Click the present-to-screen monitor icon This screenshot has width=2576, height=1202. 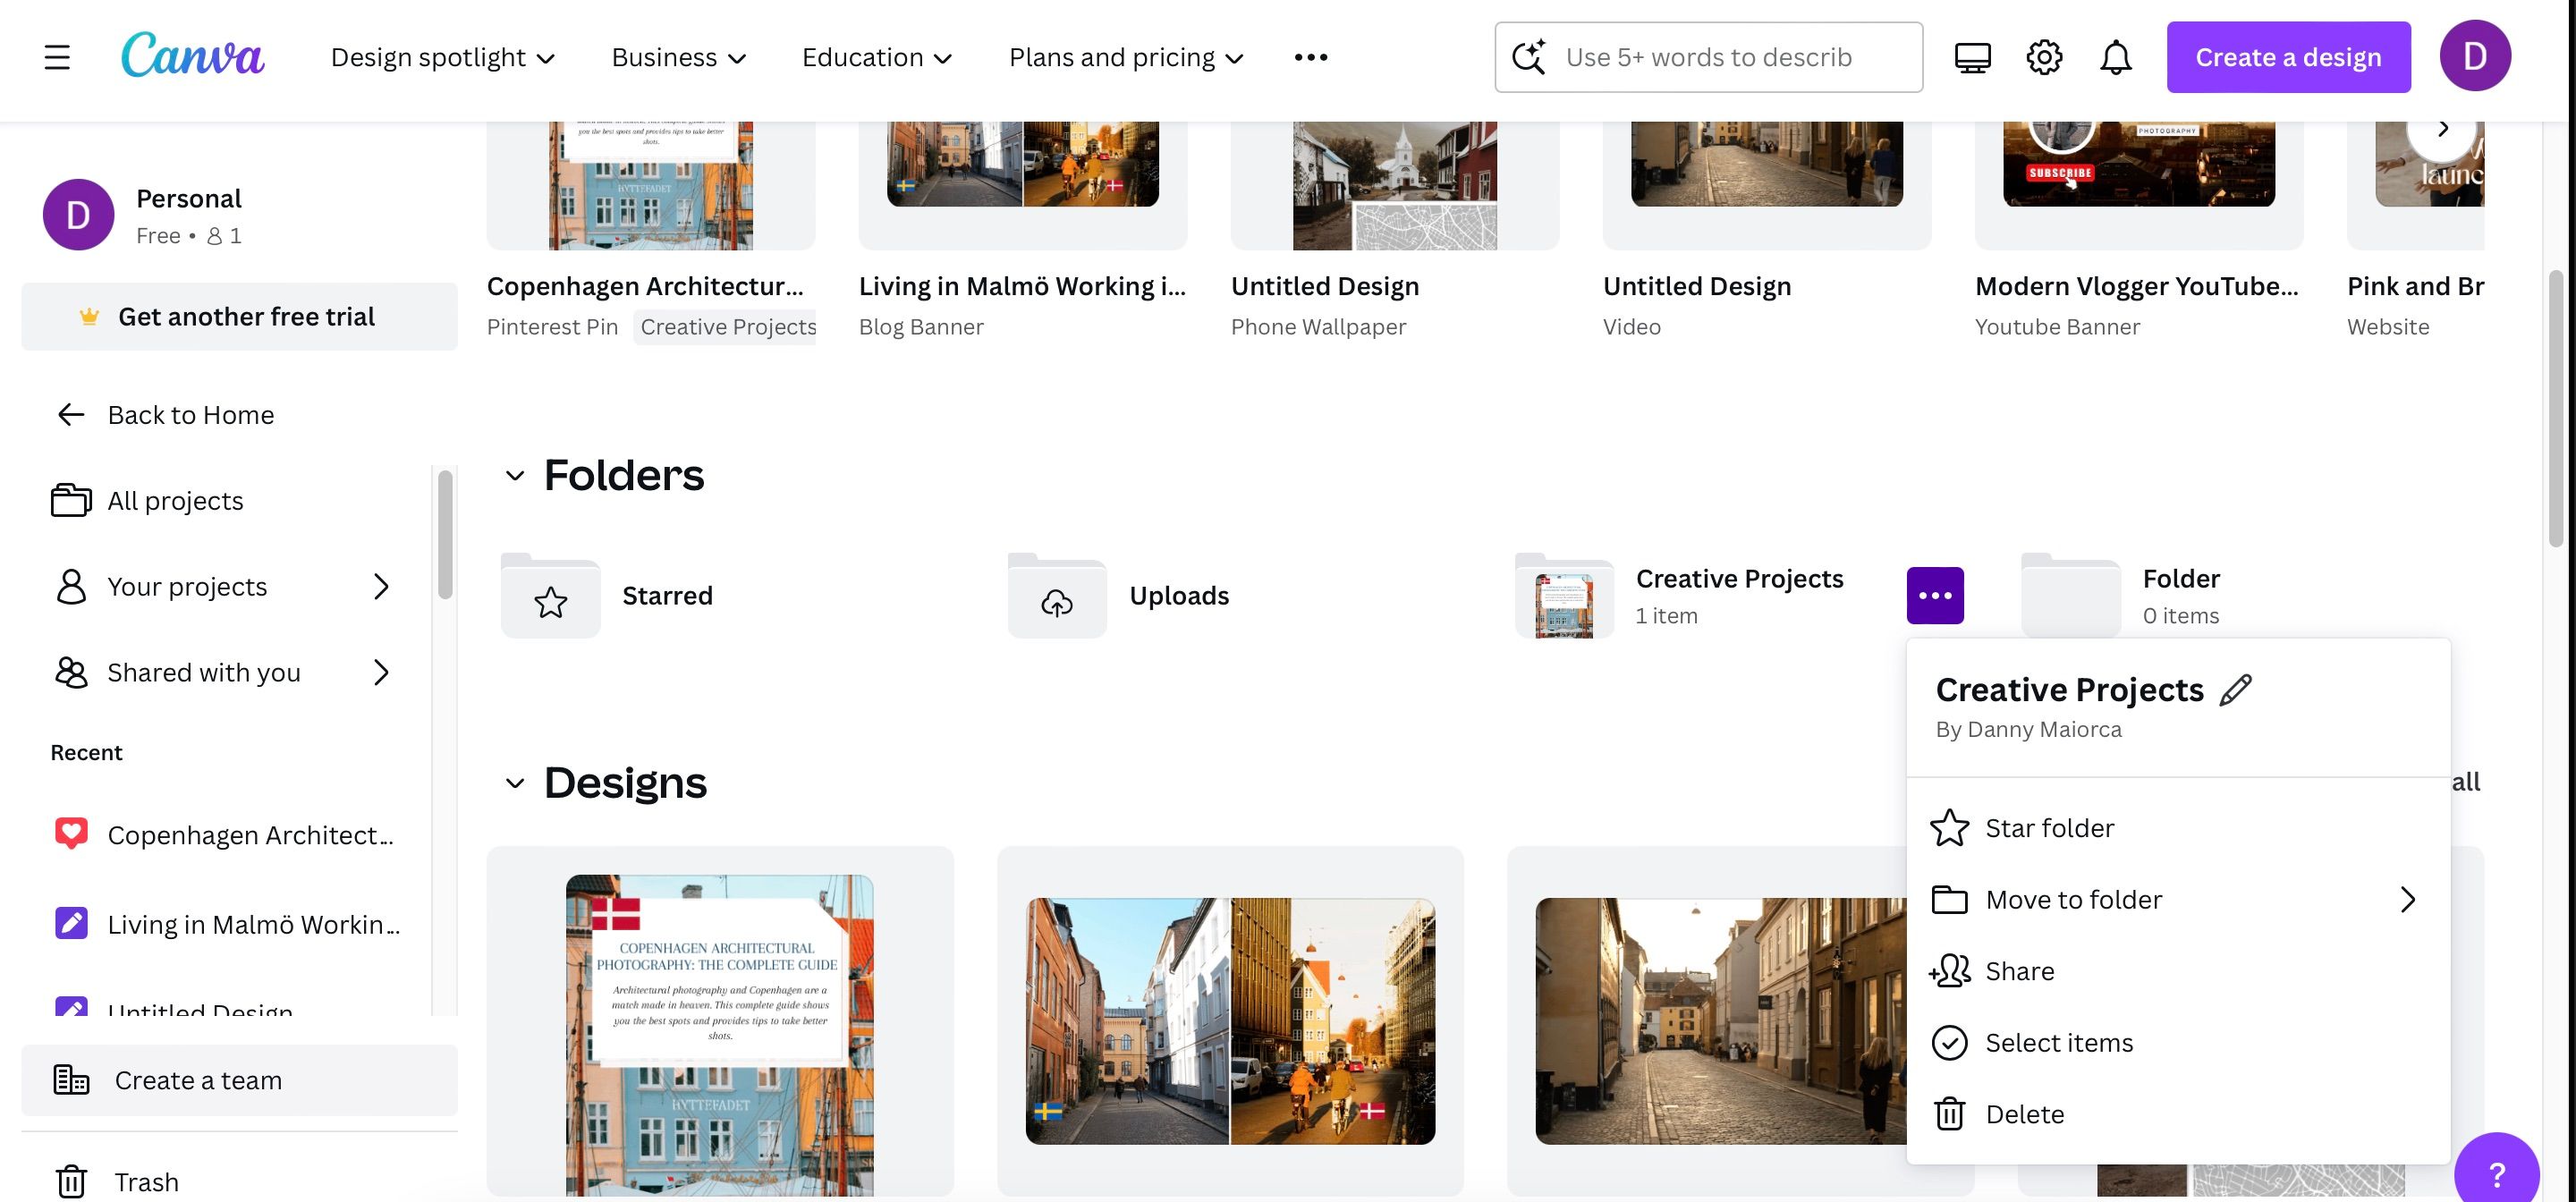pos(1972,57)
